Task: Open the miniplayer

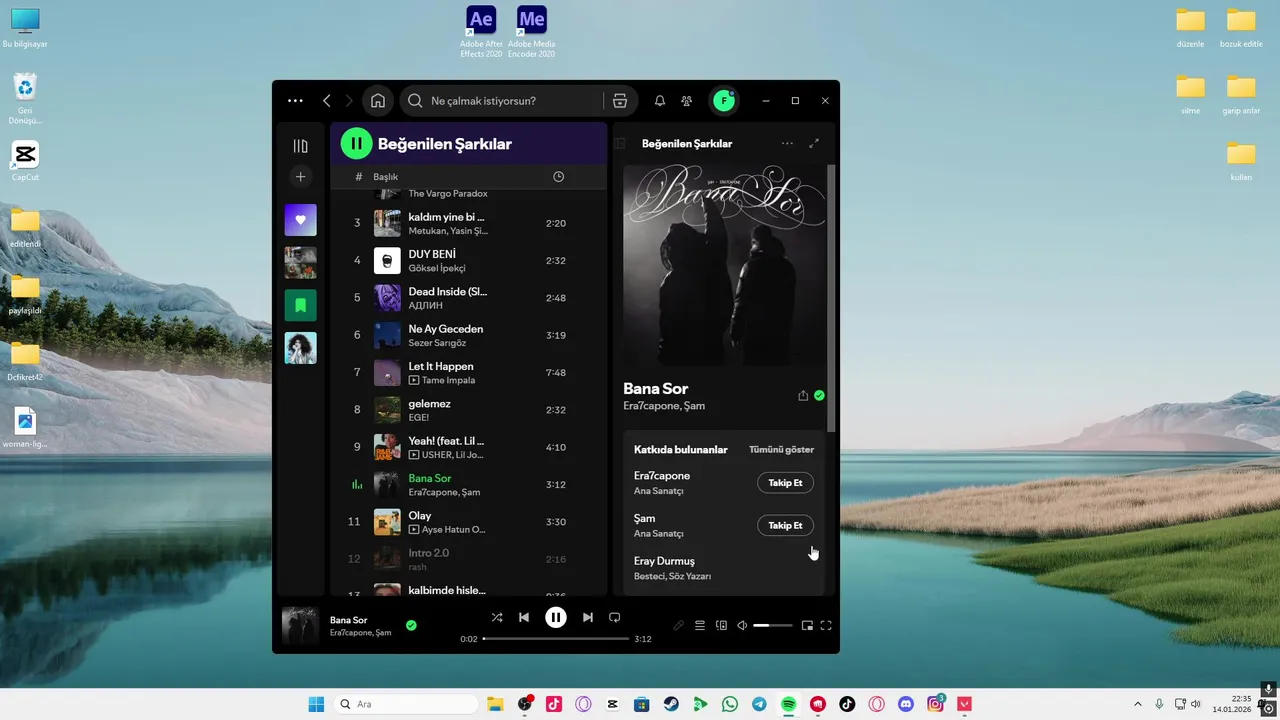Action: point(807,626)
